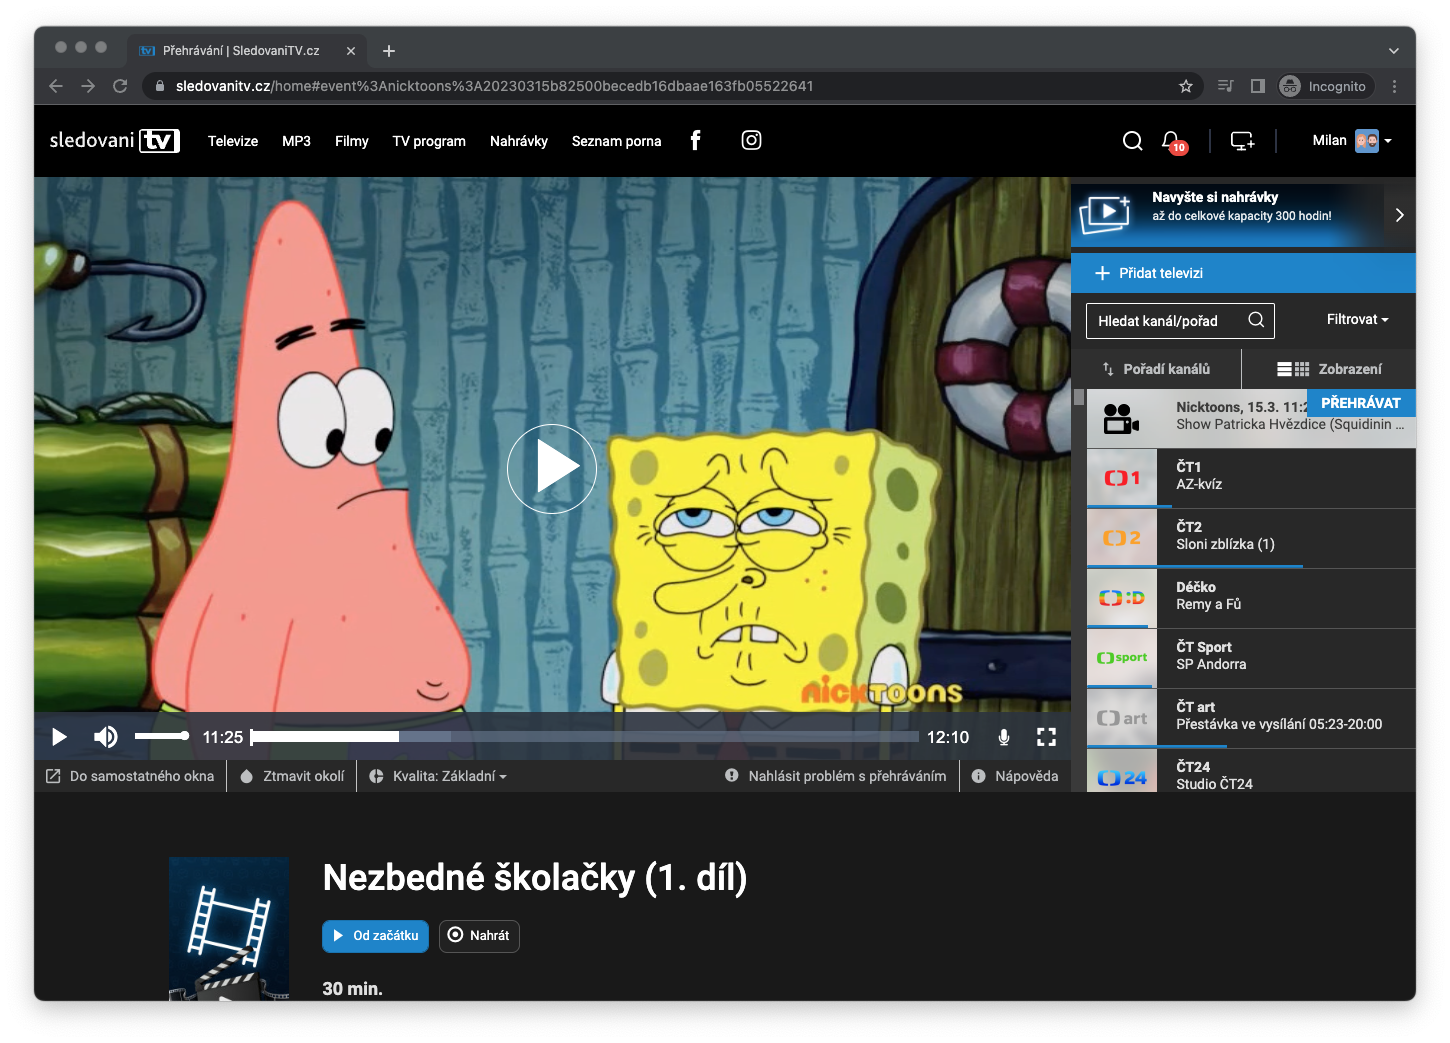Select ČT1 channel logo

point(1122,478)
